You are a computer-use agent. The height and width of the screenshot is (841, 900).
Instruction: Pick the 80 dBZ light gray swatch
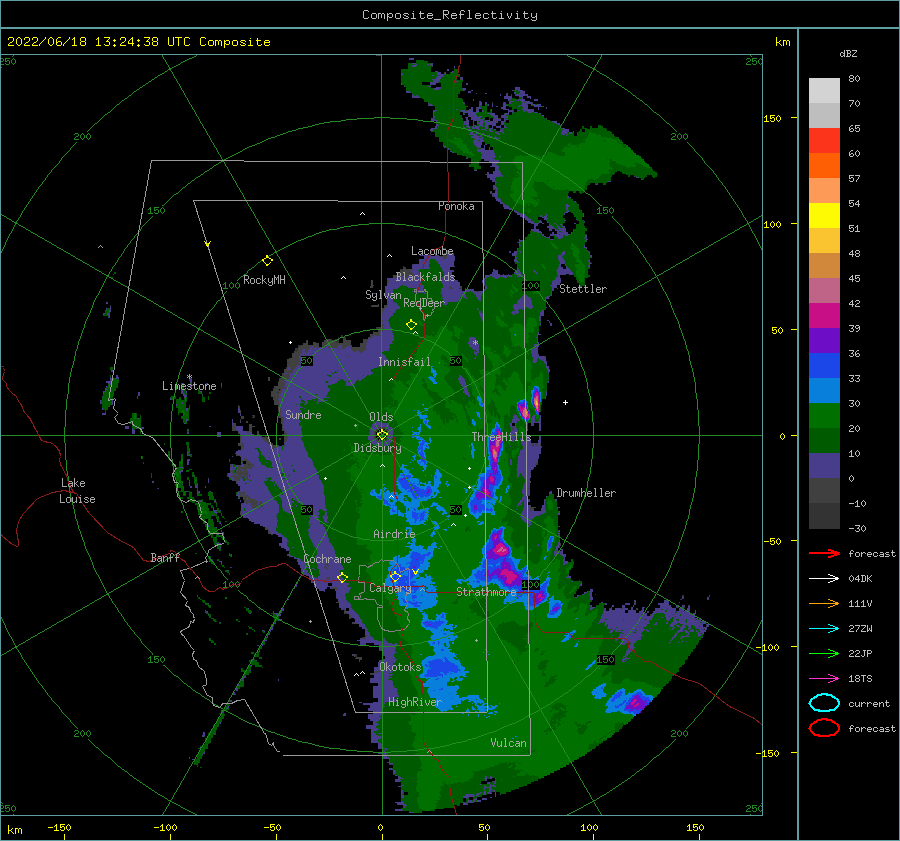(824, 90)
